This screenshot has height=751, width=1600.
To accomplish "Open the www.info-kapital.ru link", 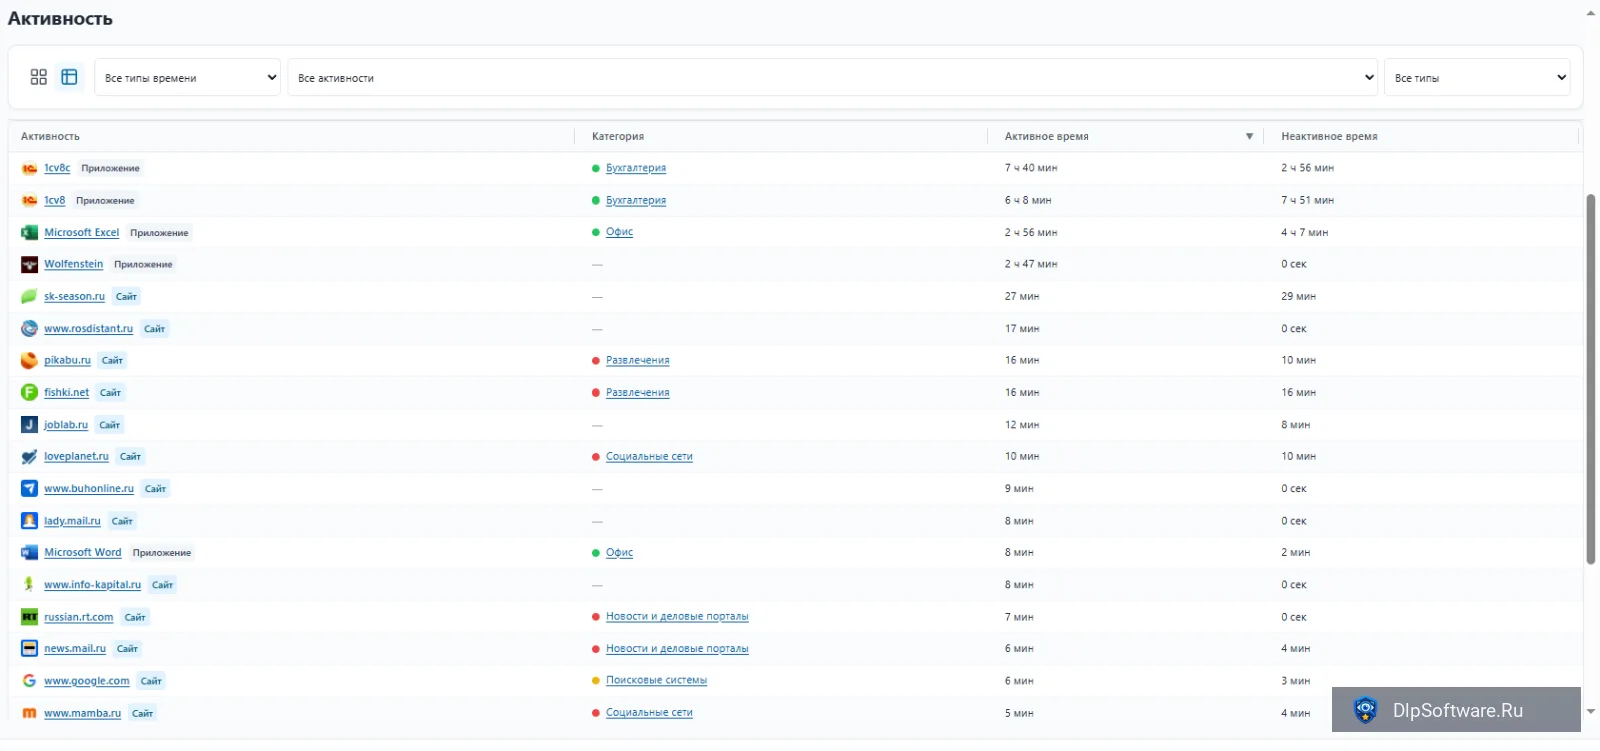I will [92, 584].
